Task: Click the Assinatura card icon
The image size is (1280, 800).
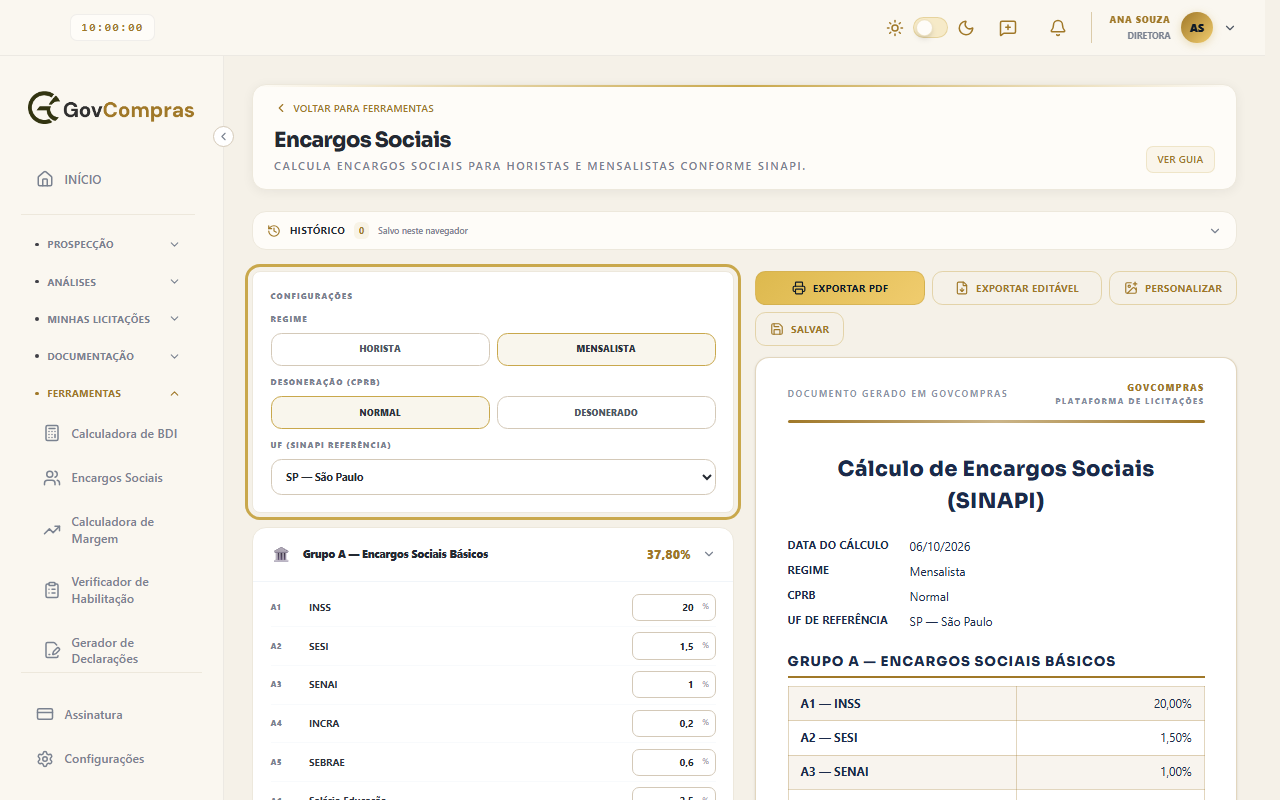Action: [x=45, y=715]
